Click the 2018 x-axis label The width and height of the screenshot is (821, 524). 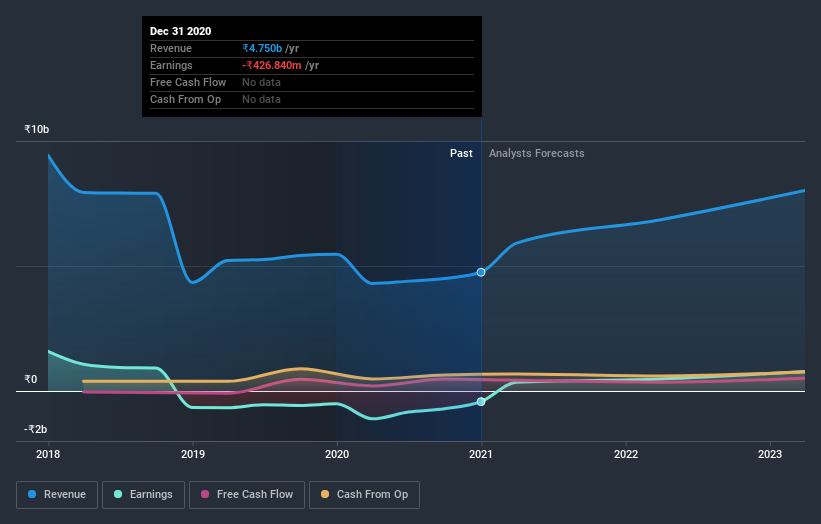tap(48, 454)
